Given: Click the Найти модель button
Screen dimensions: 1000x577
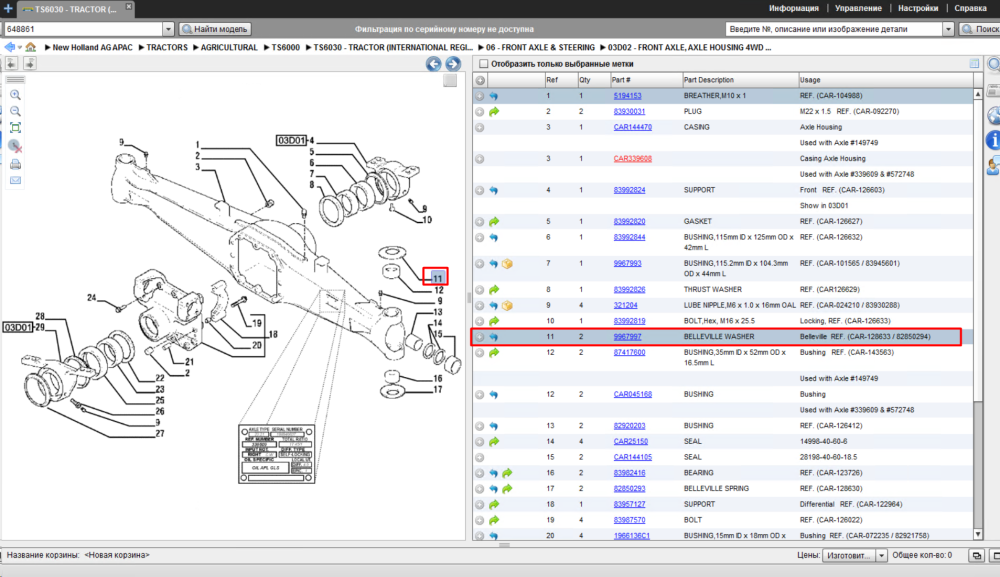Looking at the screenshot, I should click(x=214, y=29).
